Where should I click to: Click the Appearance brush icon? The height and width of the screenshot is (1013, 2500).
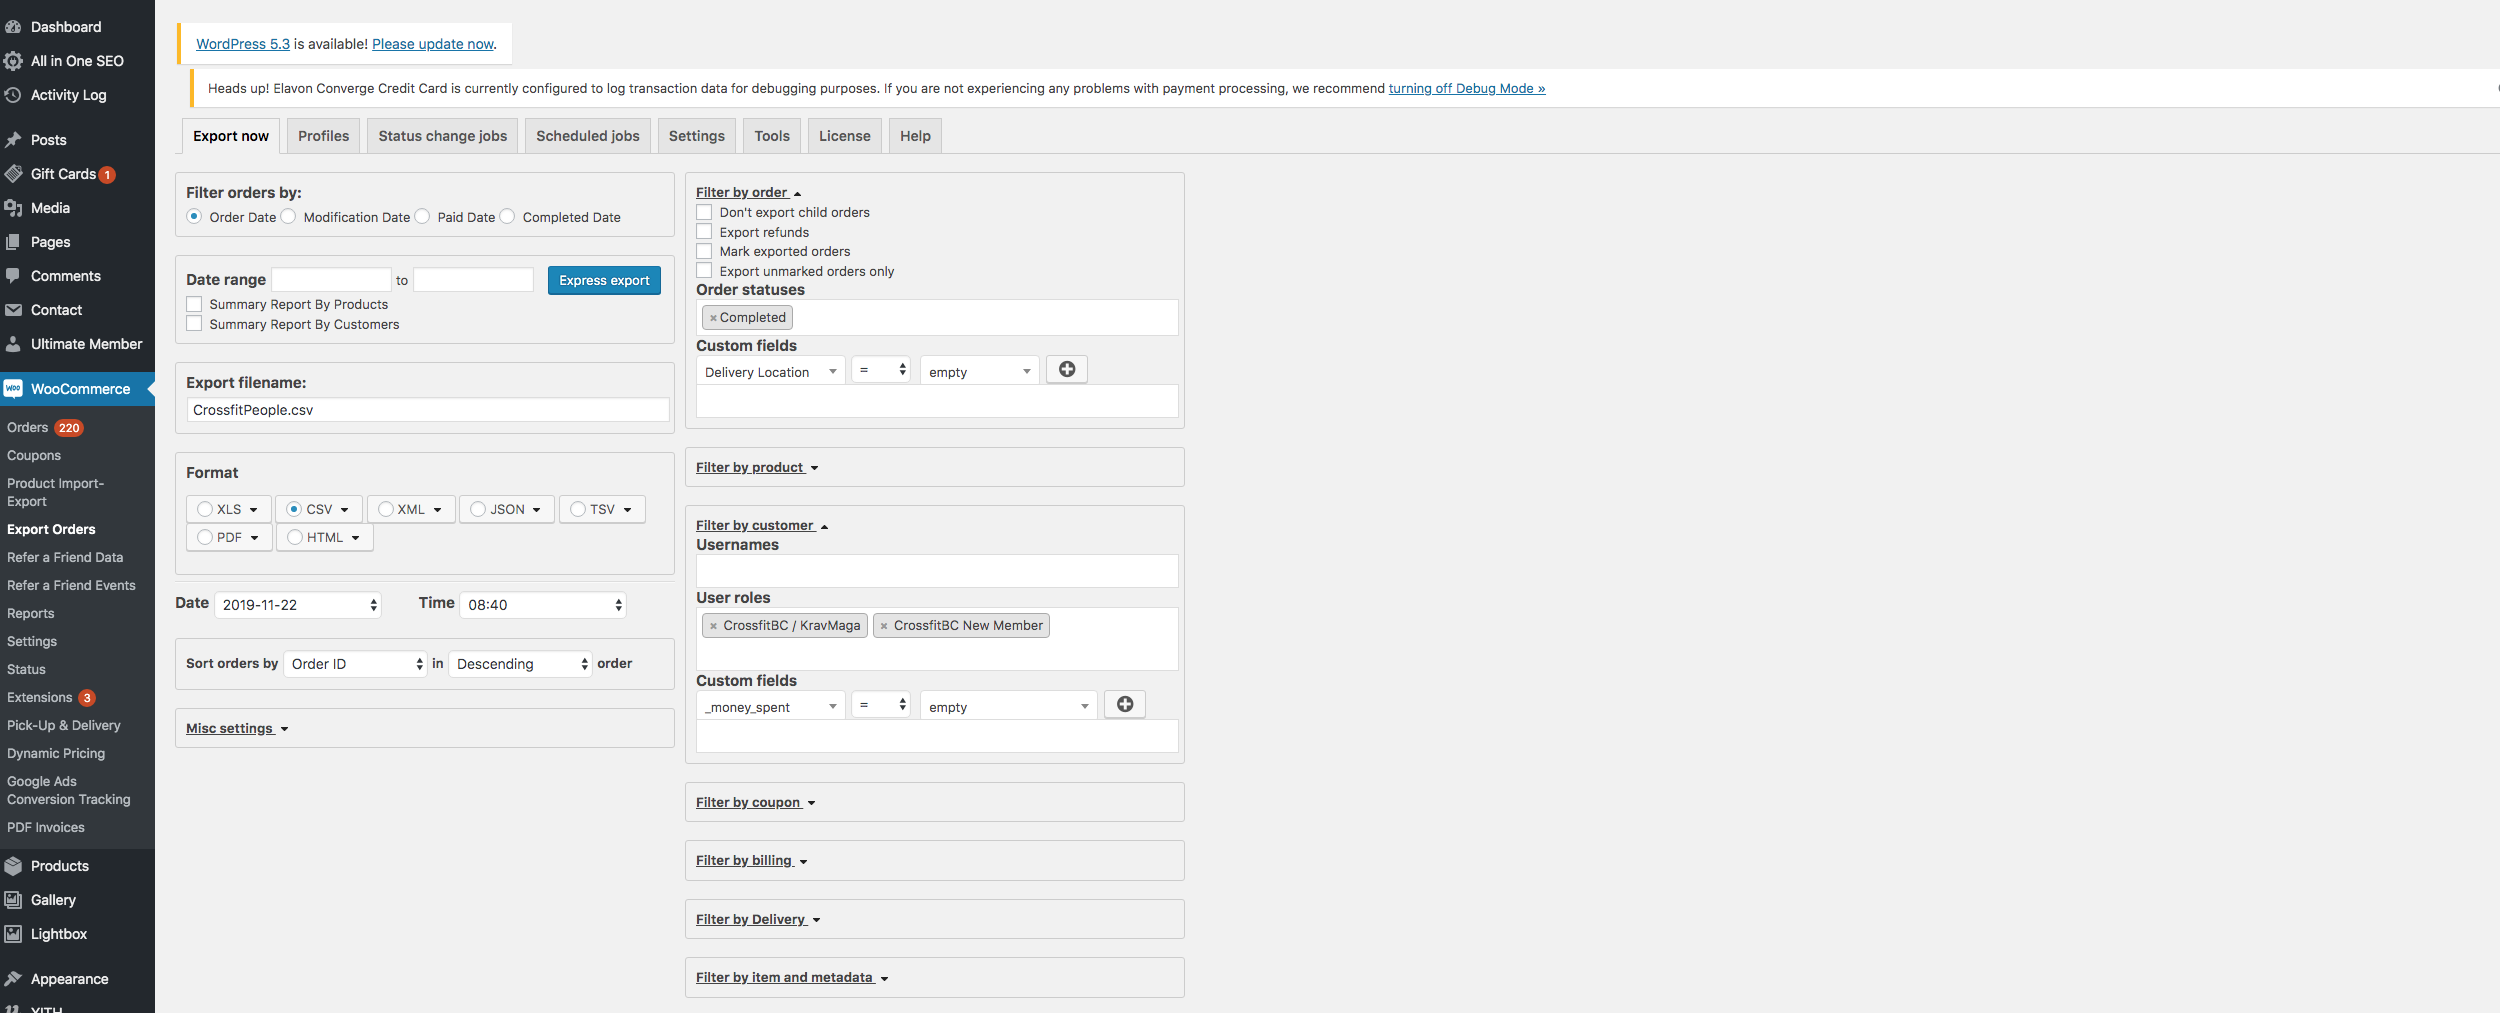coord(13,979)
